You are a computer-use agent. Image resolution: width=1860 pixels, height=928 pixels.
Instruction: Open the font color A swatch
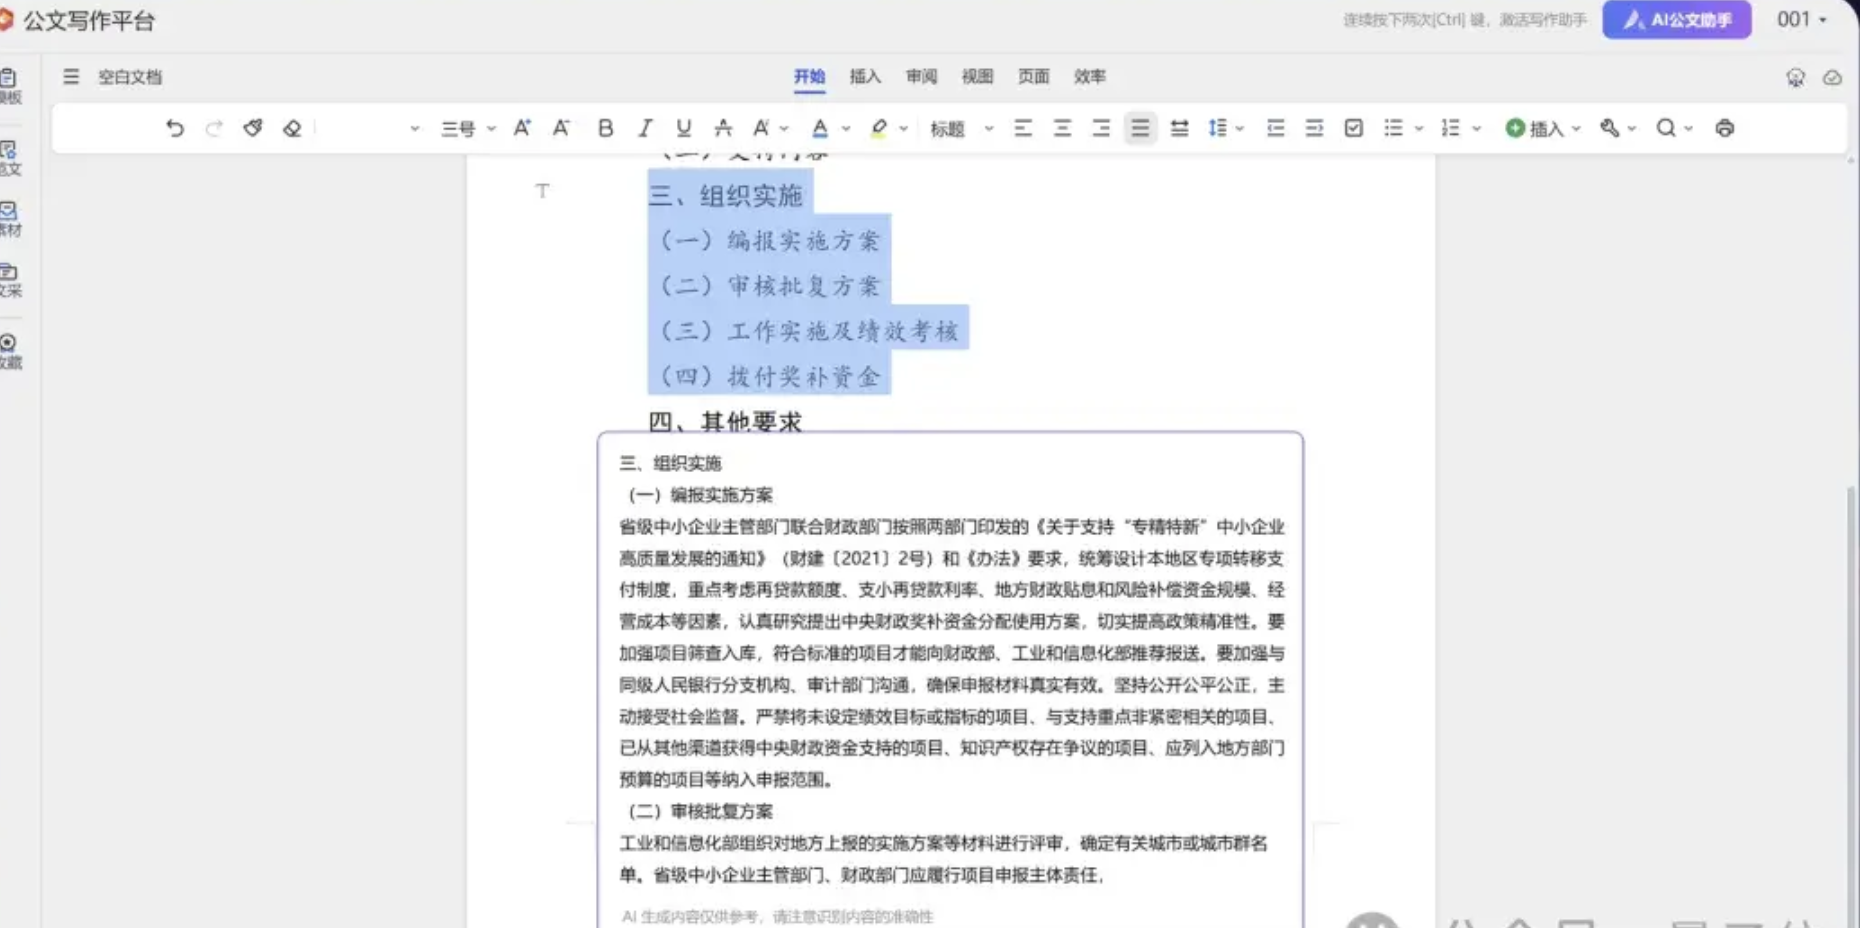[820, 128]
